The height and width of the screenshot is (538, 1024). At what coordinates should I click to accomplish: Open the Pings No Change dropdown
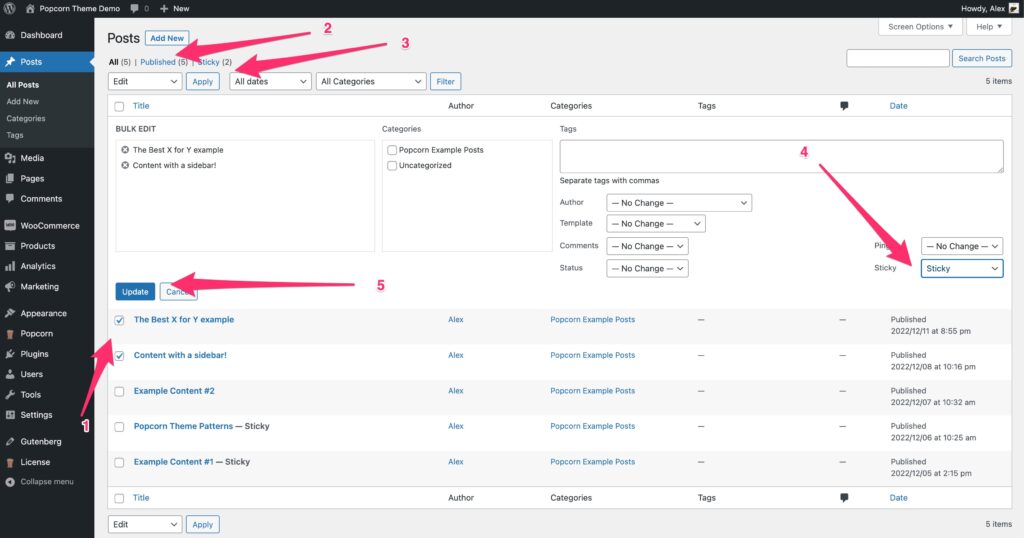(x=962, y=246)
